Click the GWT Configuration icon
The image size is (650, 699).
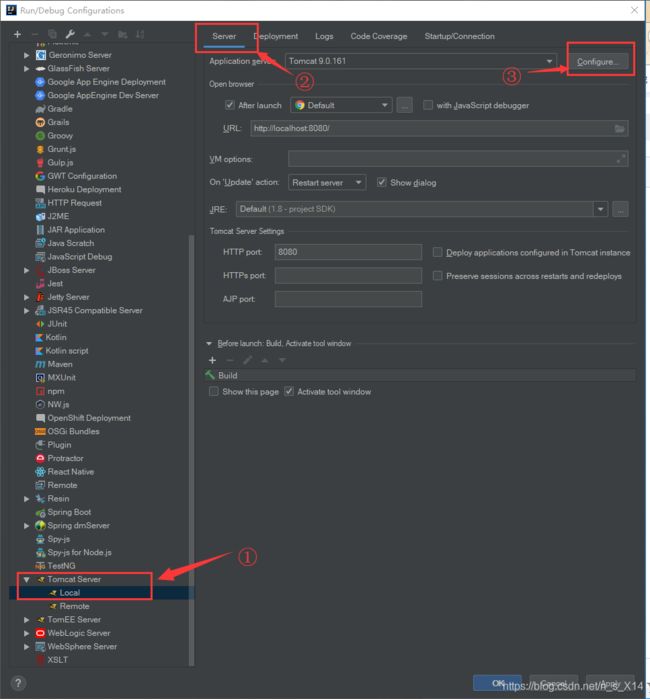tap(40, 176)
